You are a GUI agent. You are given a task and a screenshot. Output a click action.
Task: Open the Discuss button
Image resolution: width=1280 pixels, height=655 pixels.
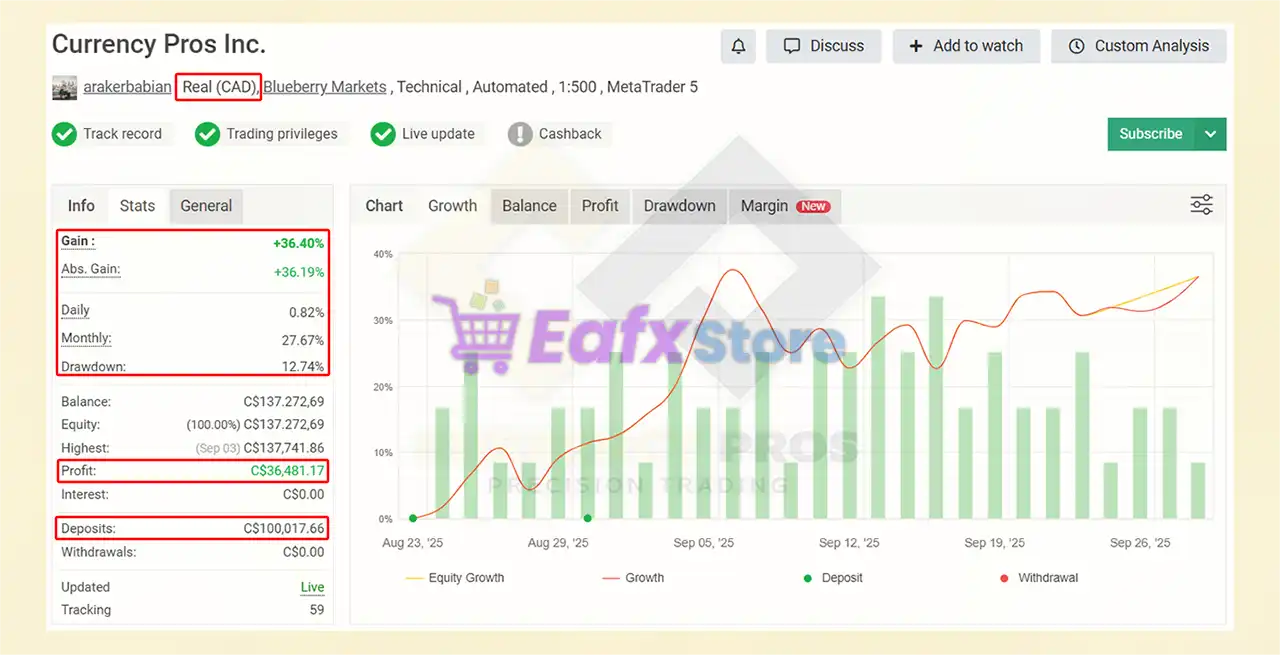[x=823, y=46]
